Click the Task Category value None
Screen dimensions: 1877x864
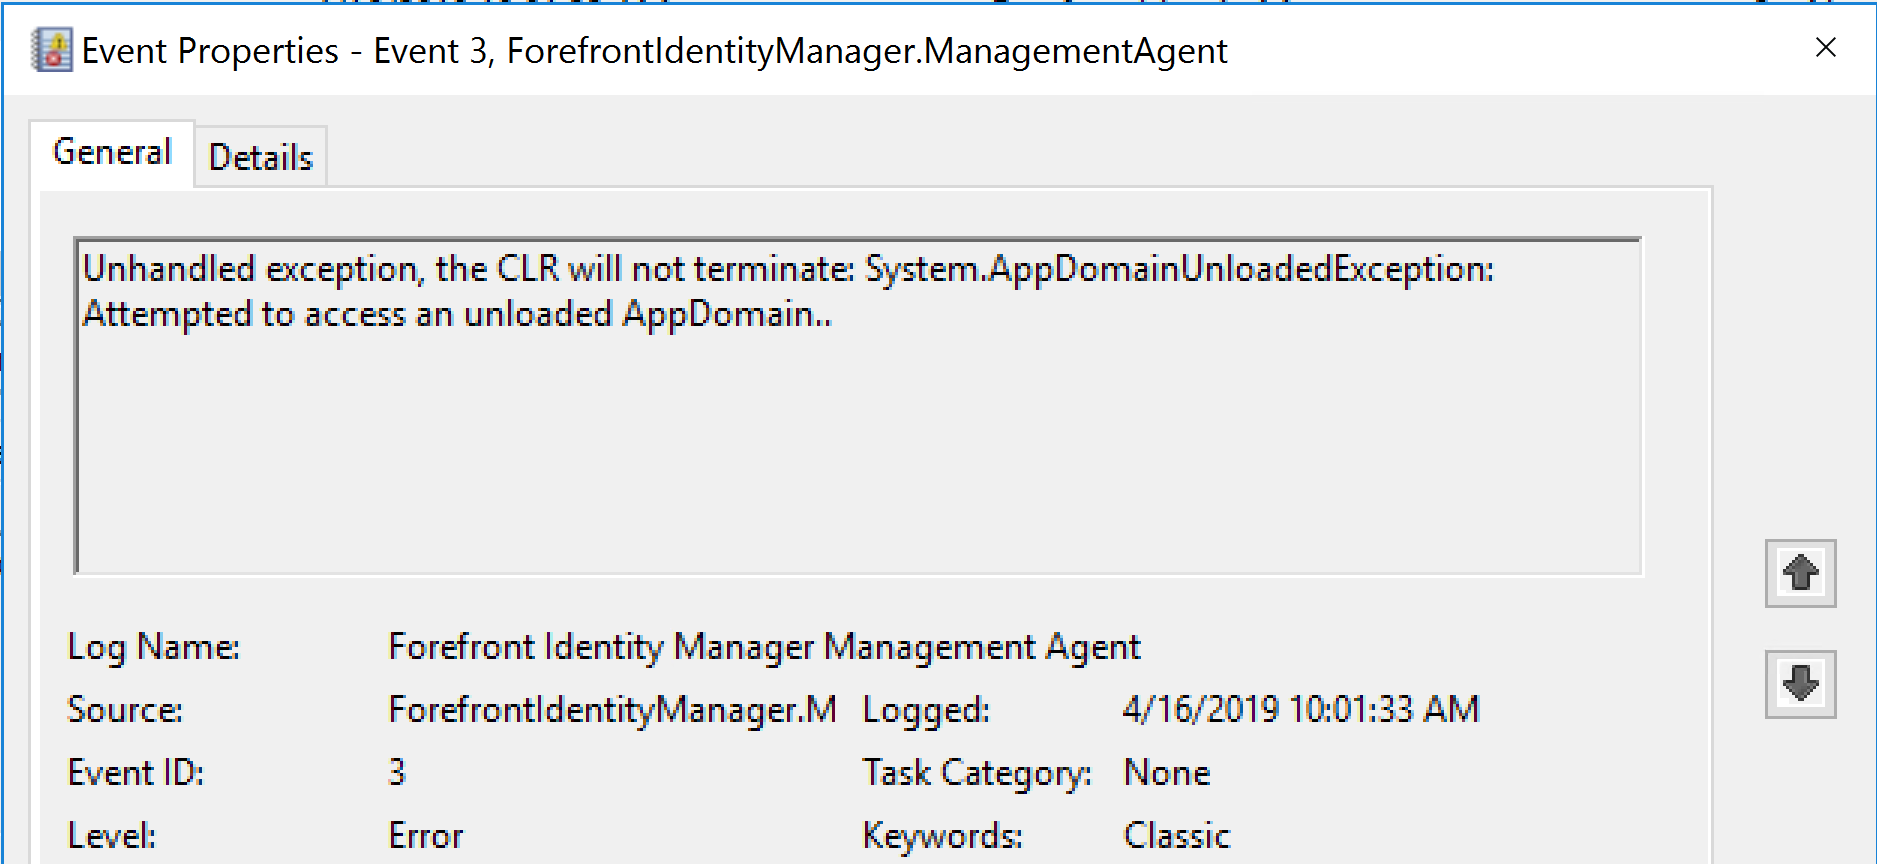1167,773
